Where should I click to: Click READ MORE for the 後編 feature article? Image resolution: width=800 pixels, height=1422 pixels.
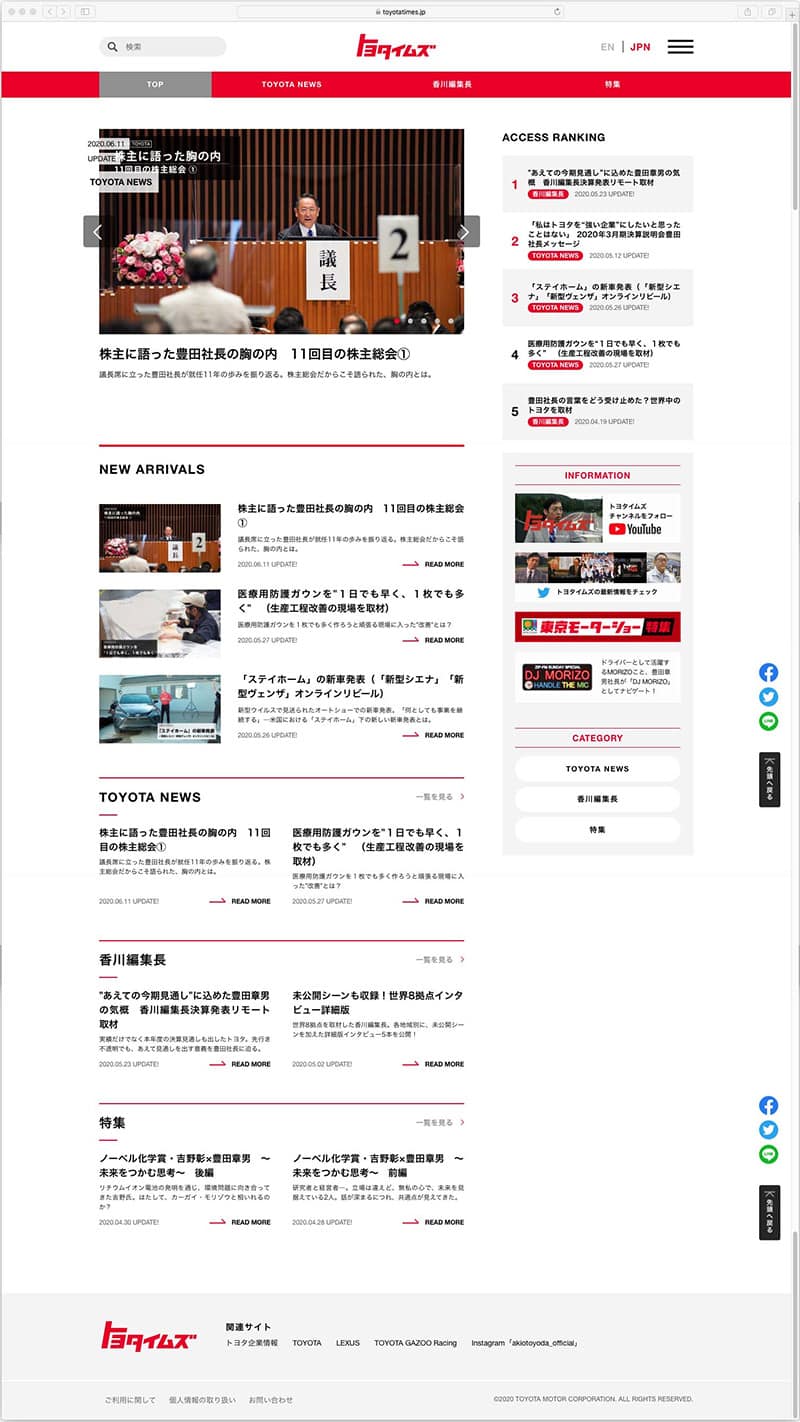[240, 1222]
